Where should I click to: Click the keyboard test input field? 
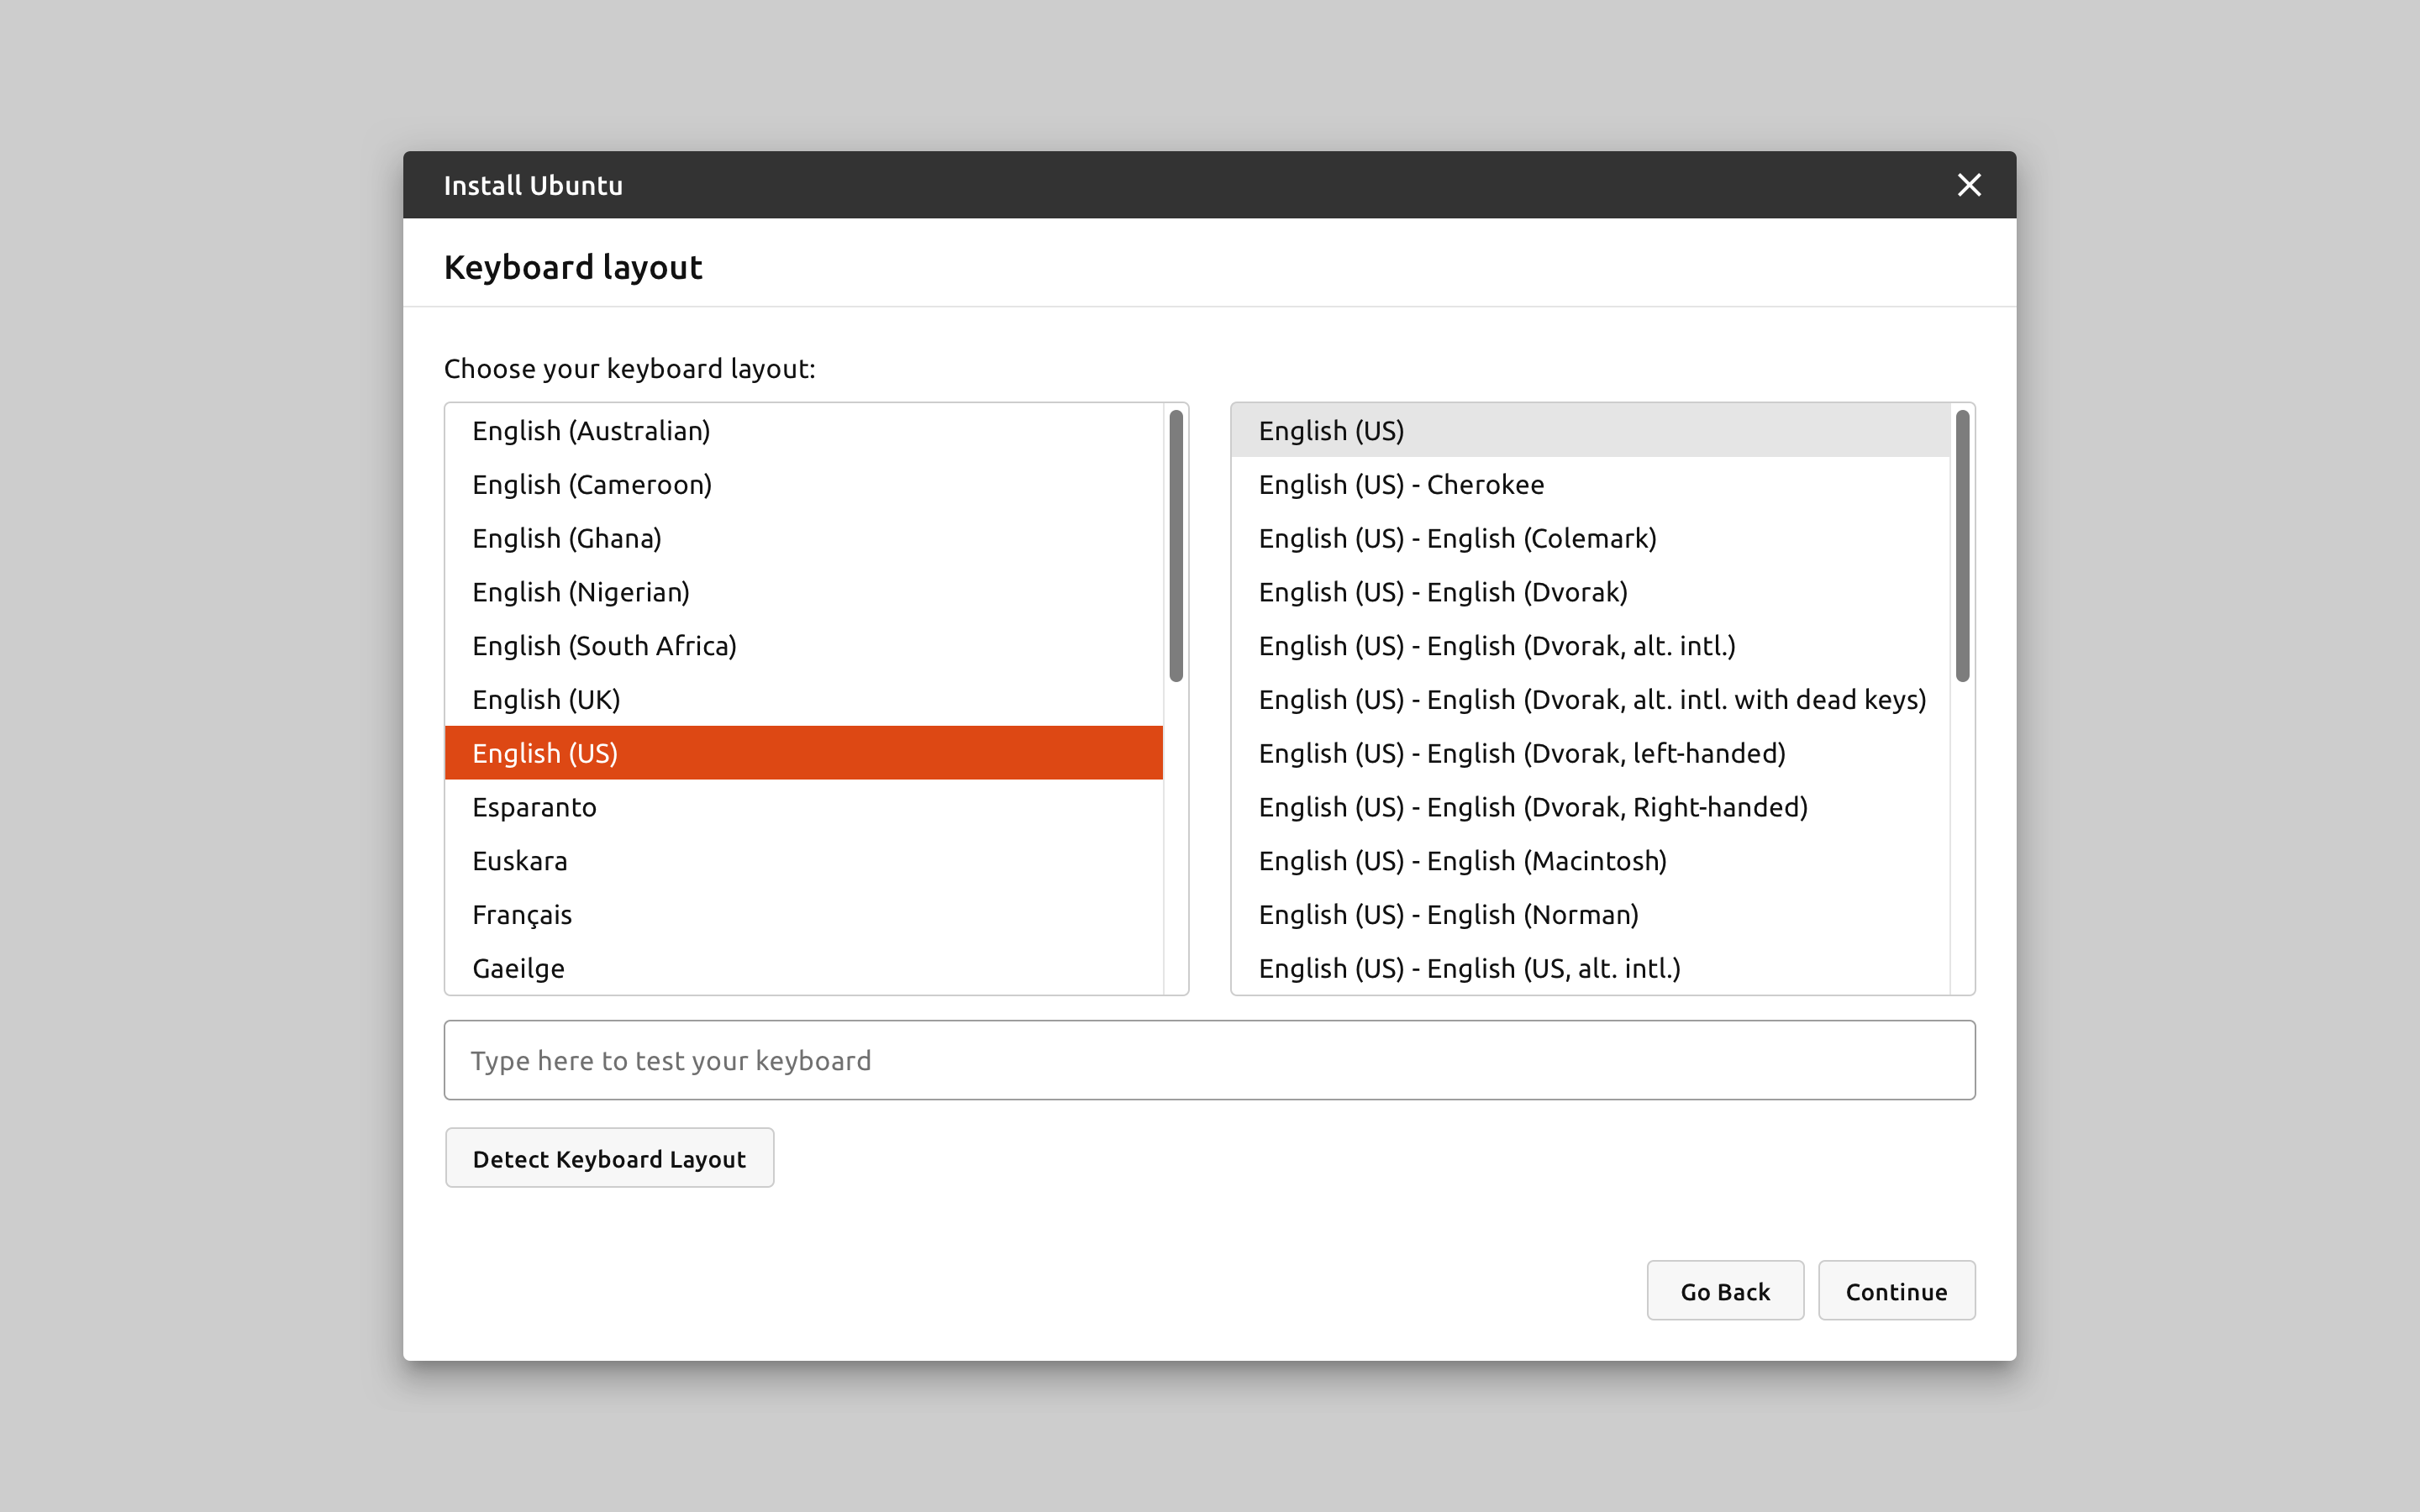[x=1209, y=1060]
